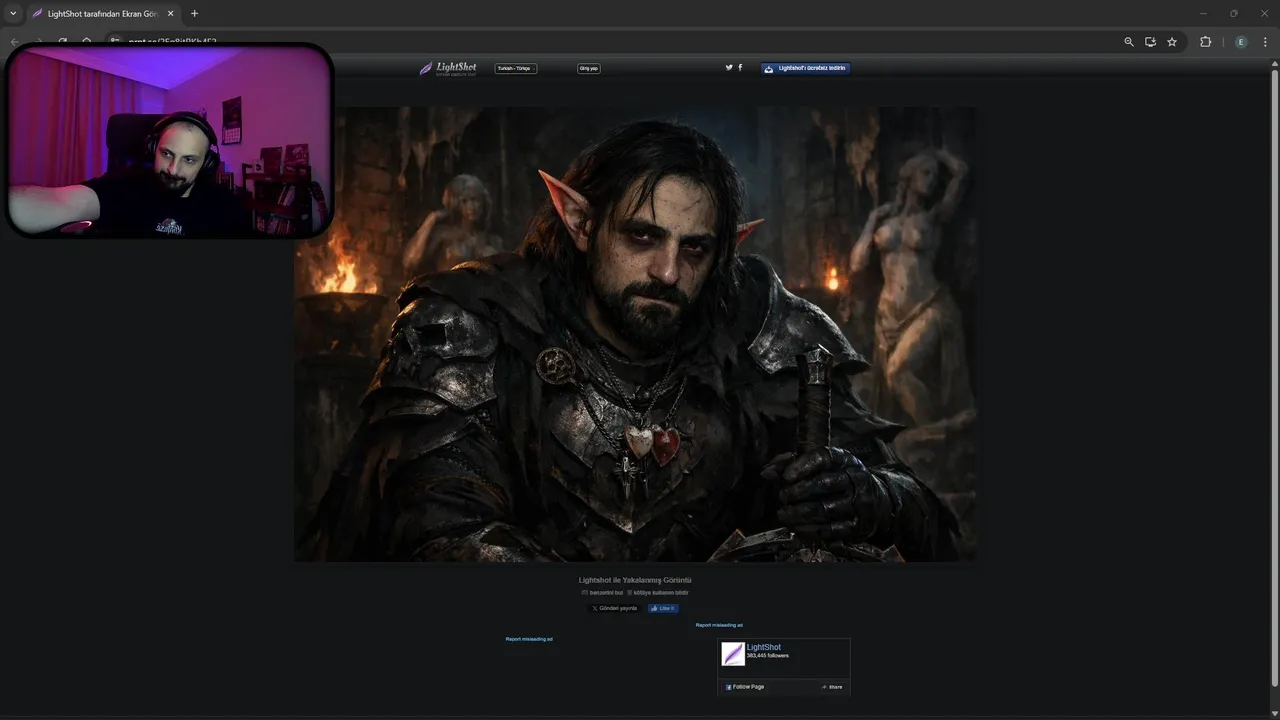
Task: Click the install app icon in address bar
Action: [1150, 42]
